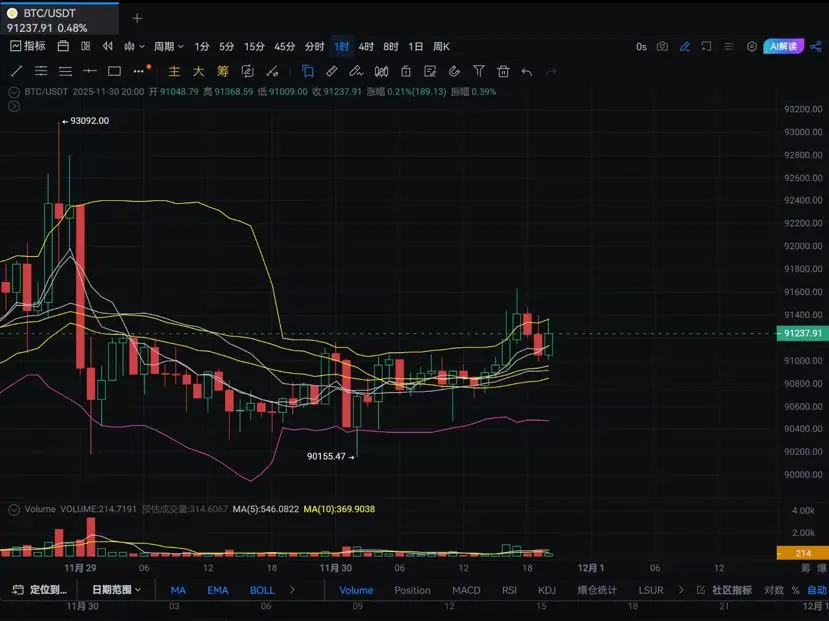Toggle the MA overlay indicator
Image resolution: width=829 pixels, height=621 pixels.
(x=178, y=590)
